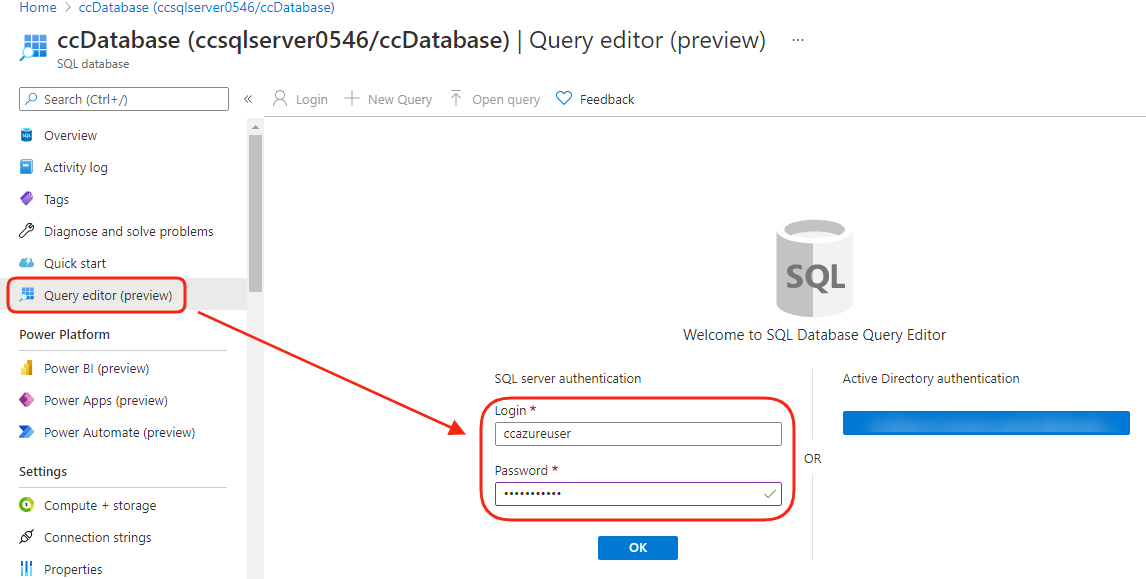Click the Power Apps diamond icon
The height and width of the screenshot is (579, 1146).
click(x=27, y=400)
